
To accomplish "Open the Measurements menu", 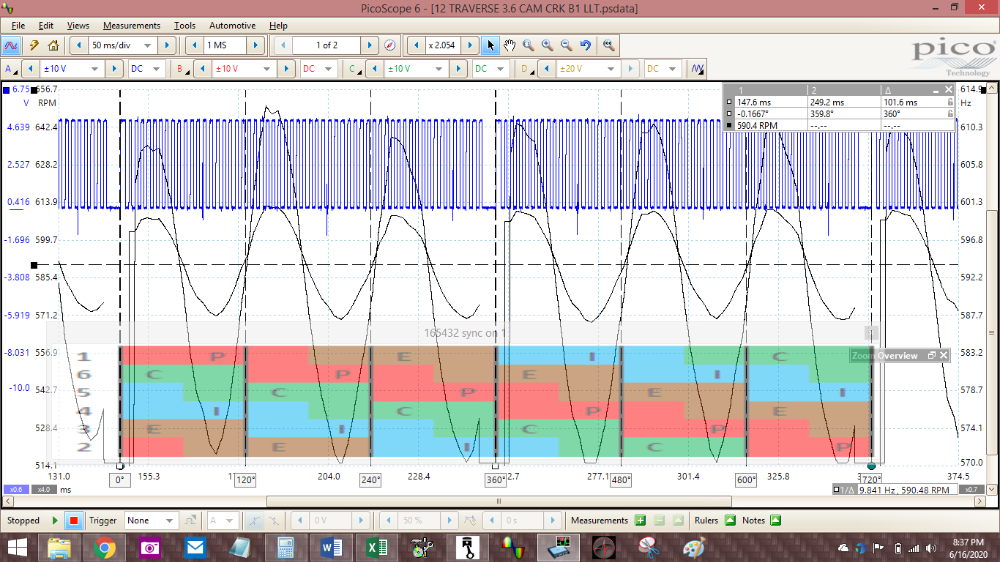I will click(x=131, y=26).
